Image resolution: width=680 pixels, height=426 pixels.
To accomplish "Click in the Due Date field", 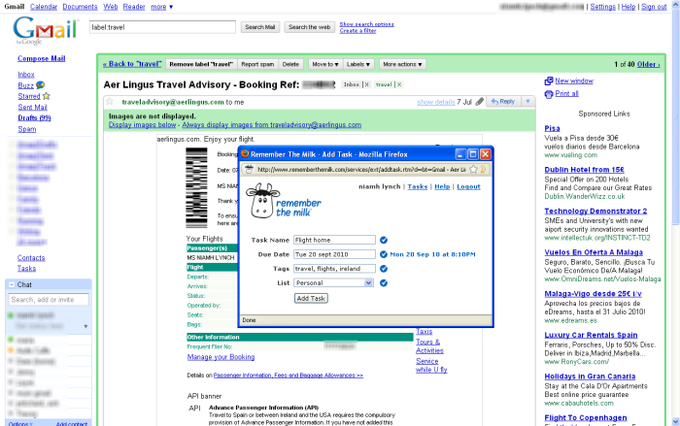I will click(334, 254).
